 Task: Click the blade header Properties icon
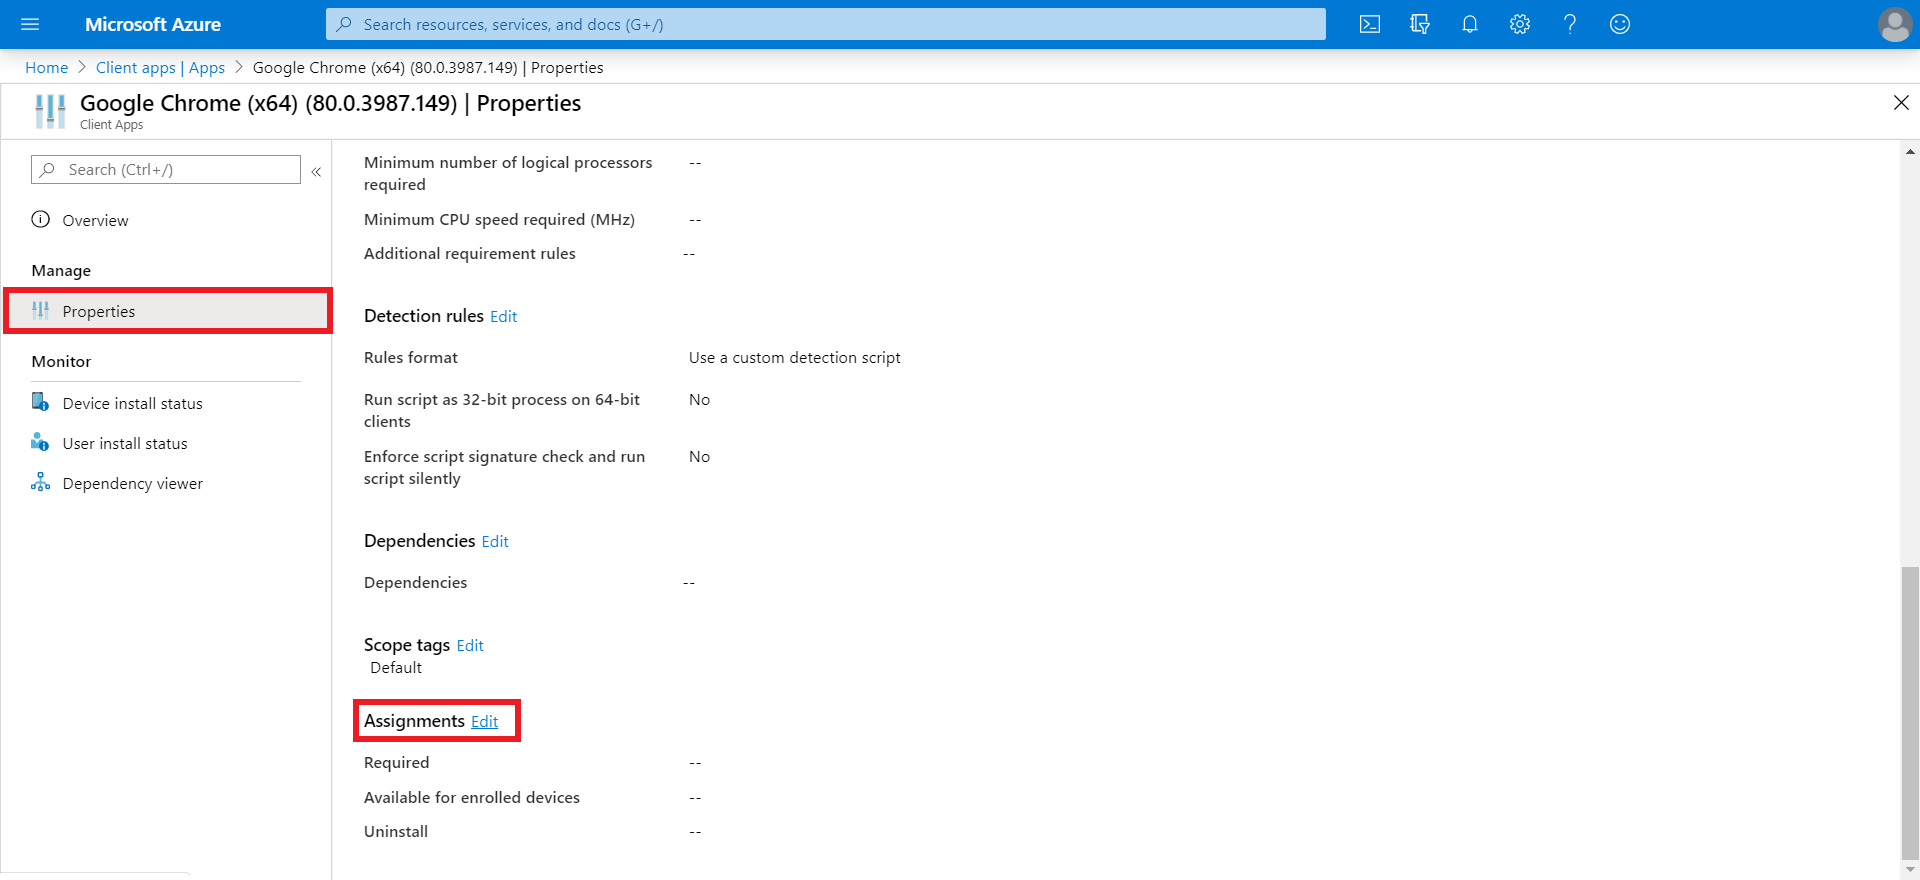click(x=50, y=111)
